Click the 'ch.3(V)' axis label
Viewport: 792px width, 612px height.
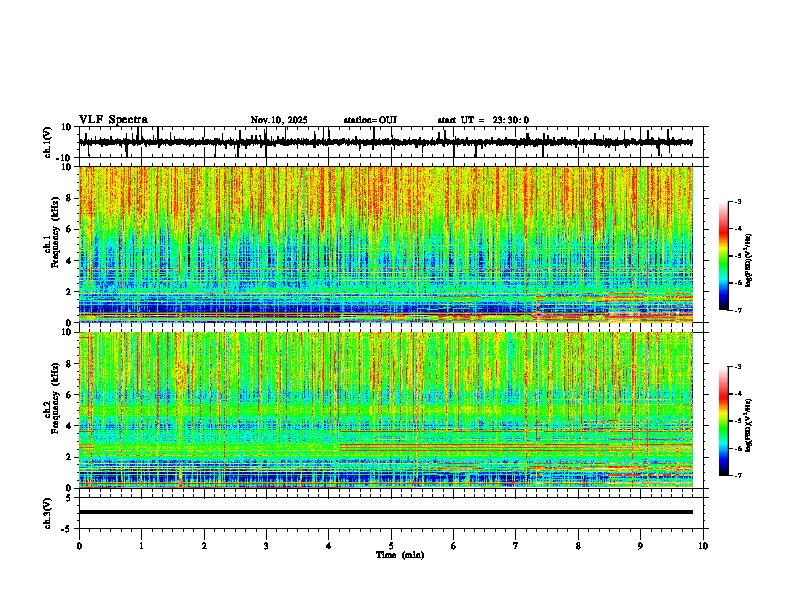click(x=48, y=513)
